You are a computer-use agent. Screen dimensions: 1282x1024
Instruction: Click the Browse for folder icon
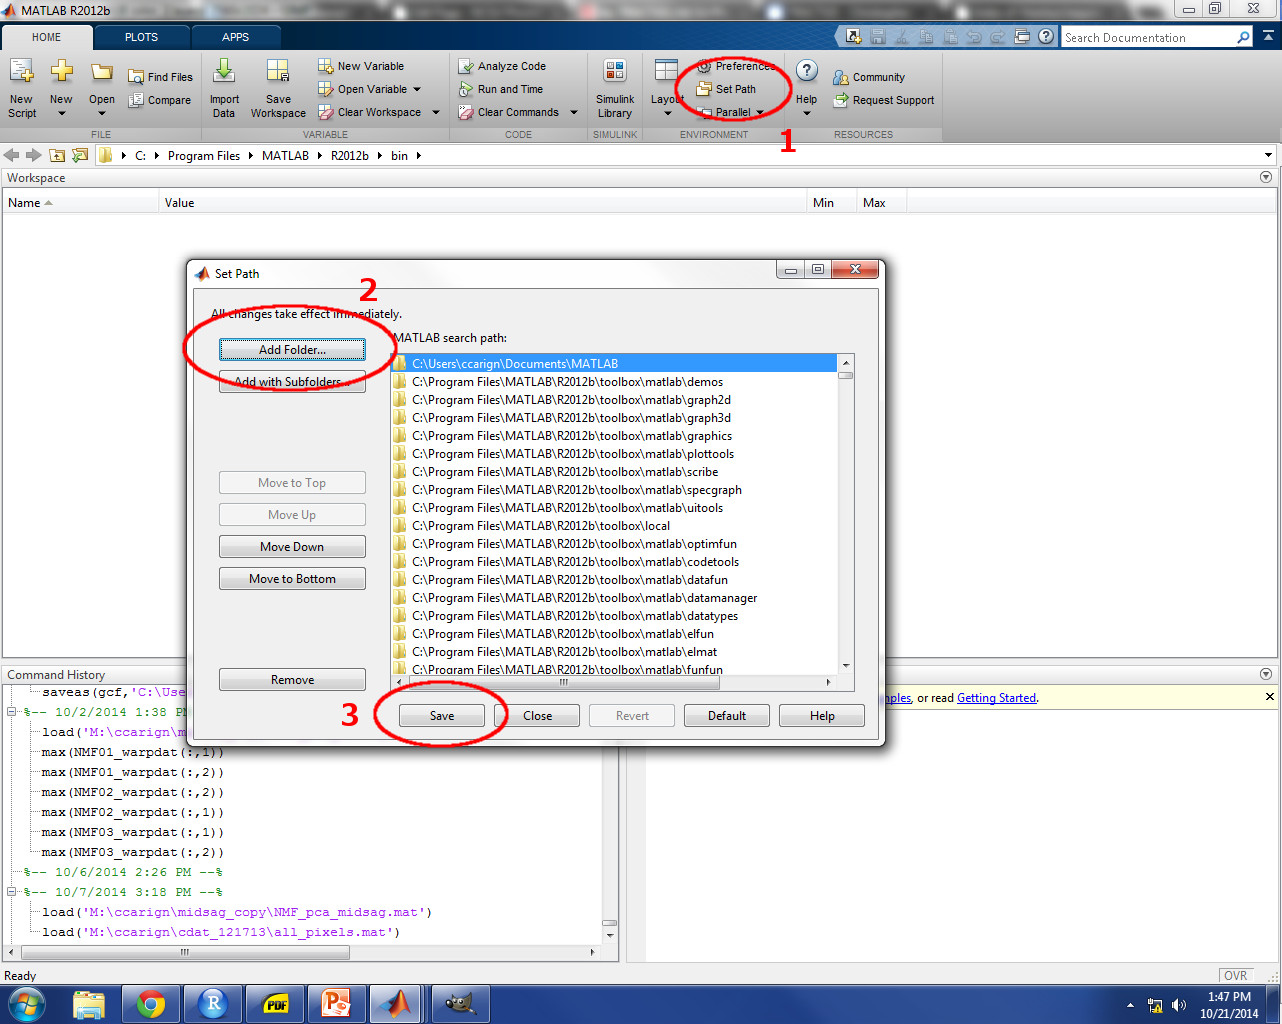pos(79,155)
